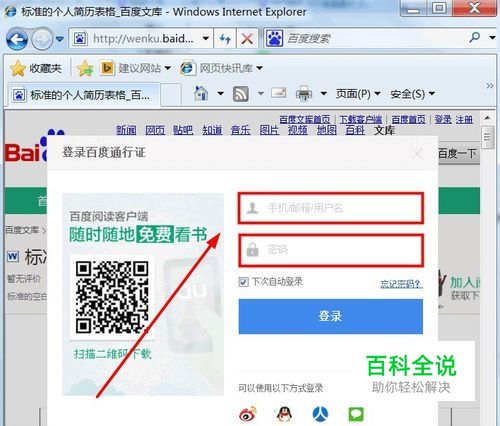Open the 百度首页 link
The height and width of the screenshot is (426, 500).
(408, 120)
